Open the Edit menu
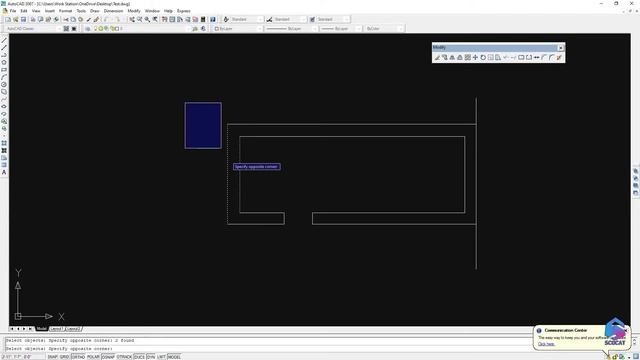This screenshot has height=360, width=640. pyautogui.click(x=24, y=11)
